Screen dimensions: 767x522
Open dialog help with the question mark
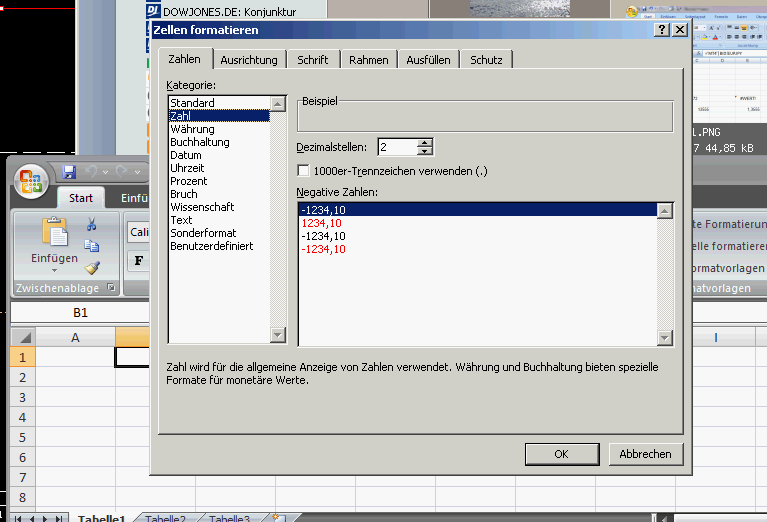[x=661, y=29]
